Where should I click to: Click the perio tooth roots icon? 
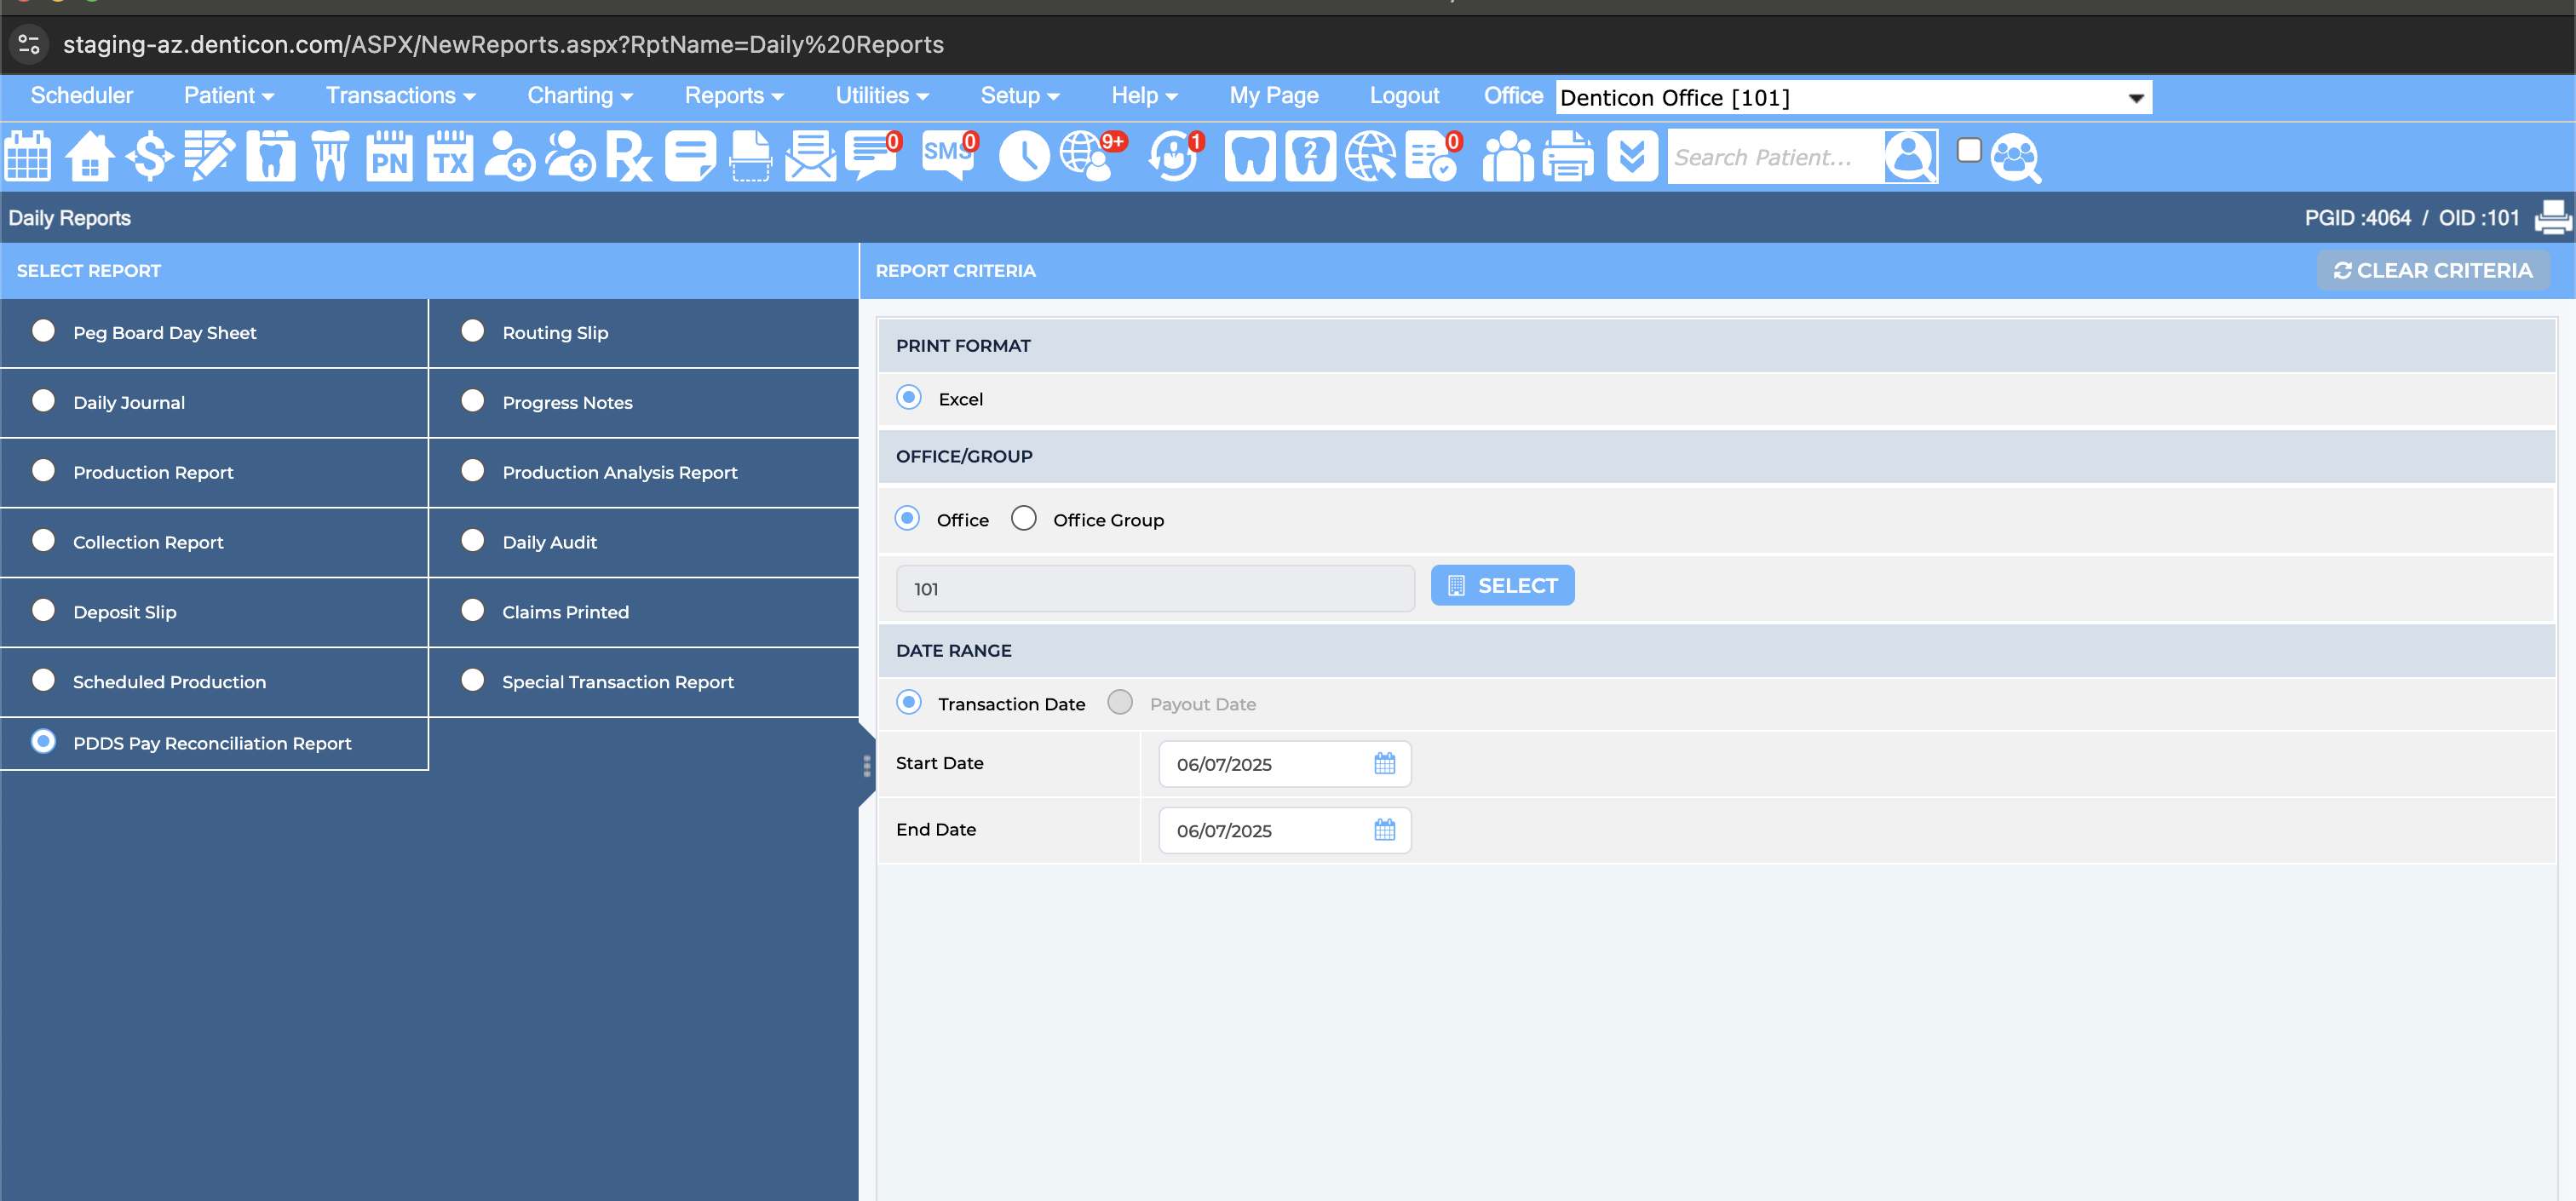point(330,156)
